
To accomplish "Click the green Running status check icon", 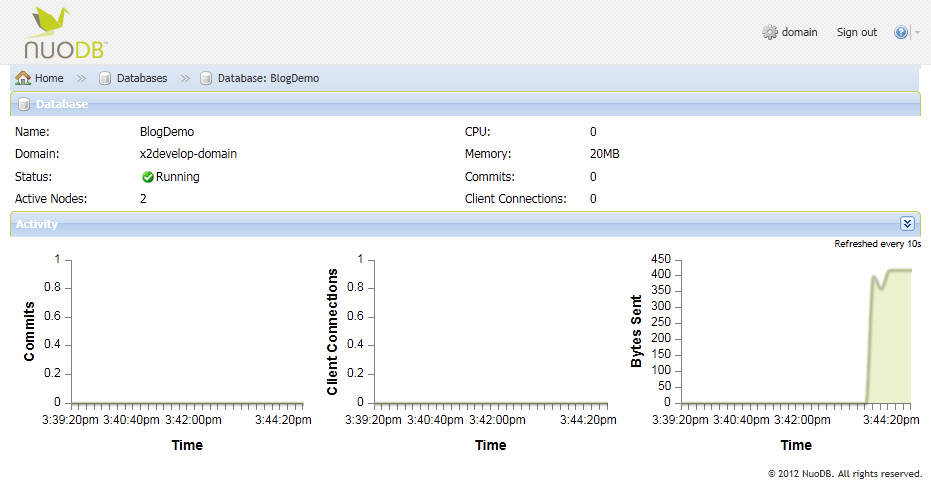I will [x=147, y=177].
